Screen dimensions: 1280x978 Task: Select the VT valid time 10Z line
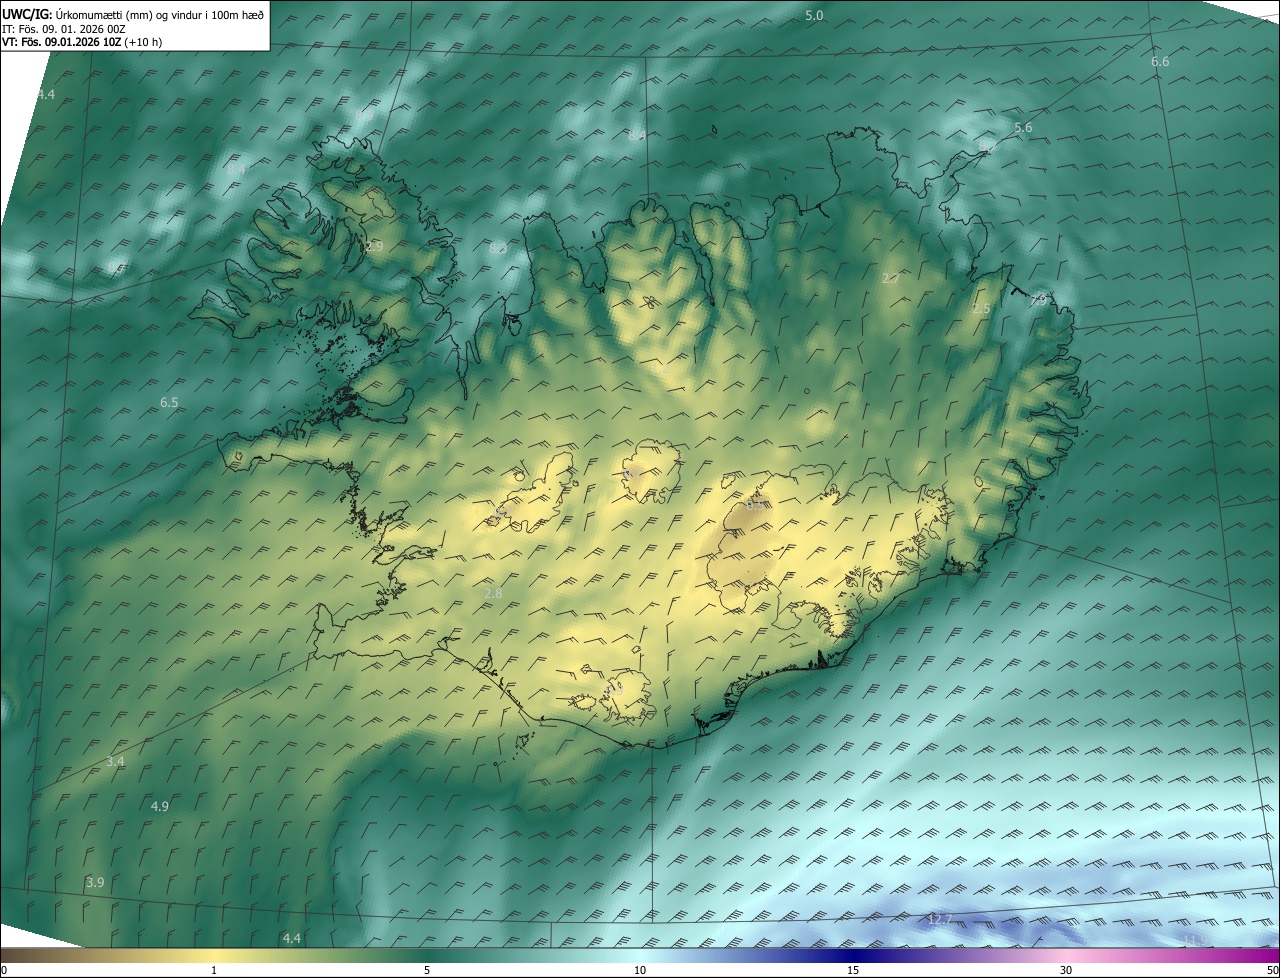tap(82, 43)
